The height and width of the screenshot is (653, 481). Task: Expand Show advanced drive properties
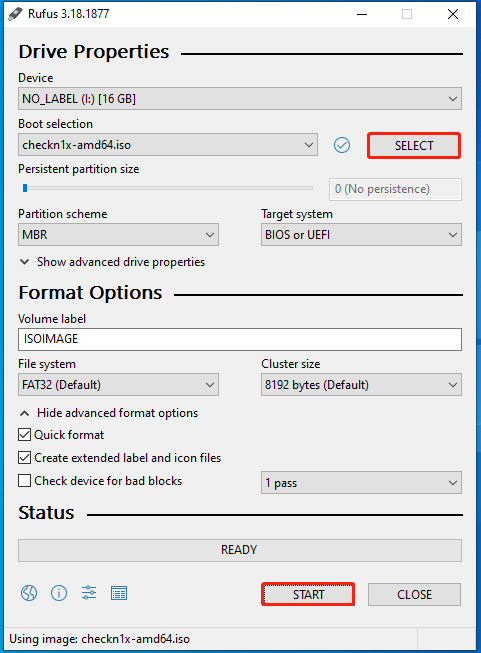pyautogui.click(x=112, y=262)
